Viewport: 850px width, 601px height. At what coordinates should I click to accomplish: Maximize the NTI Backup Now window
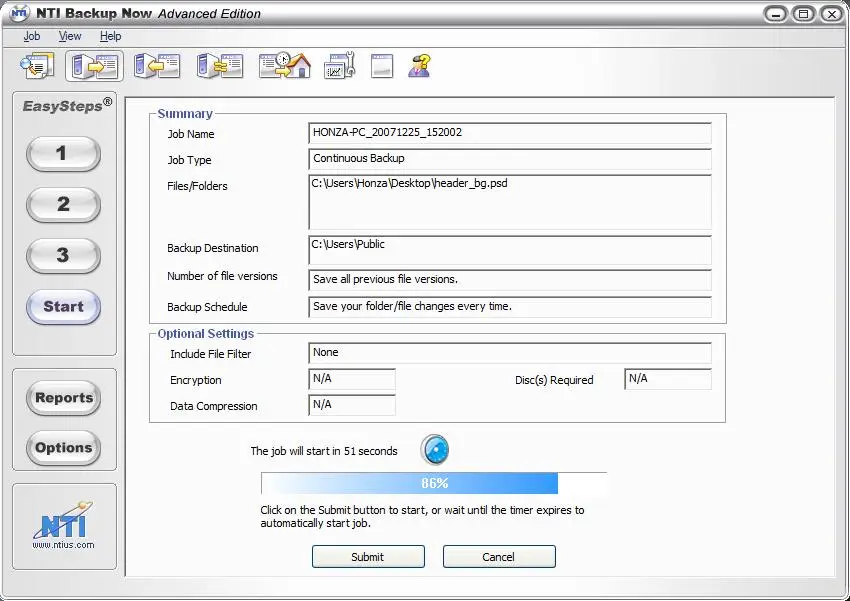[x=803, y=14]
